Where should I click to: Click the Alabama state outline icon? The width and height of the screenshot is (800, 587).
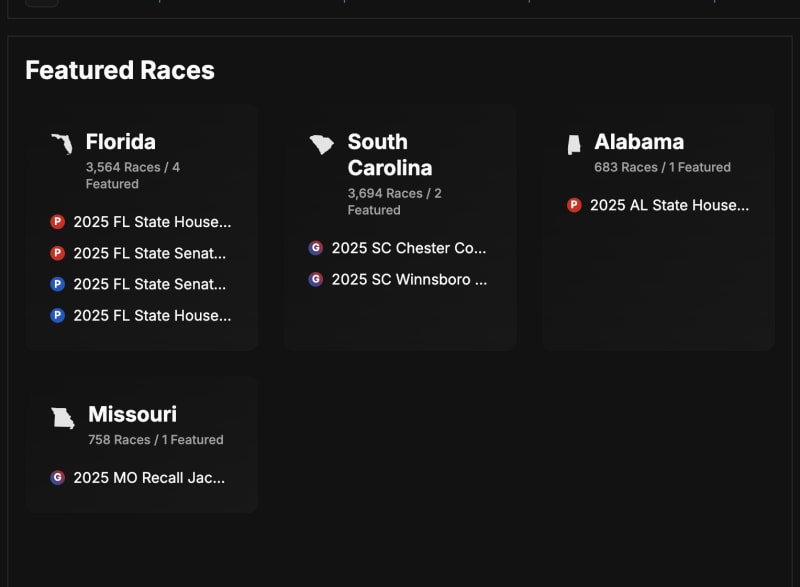click(x=574, y=144)
